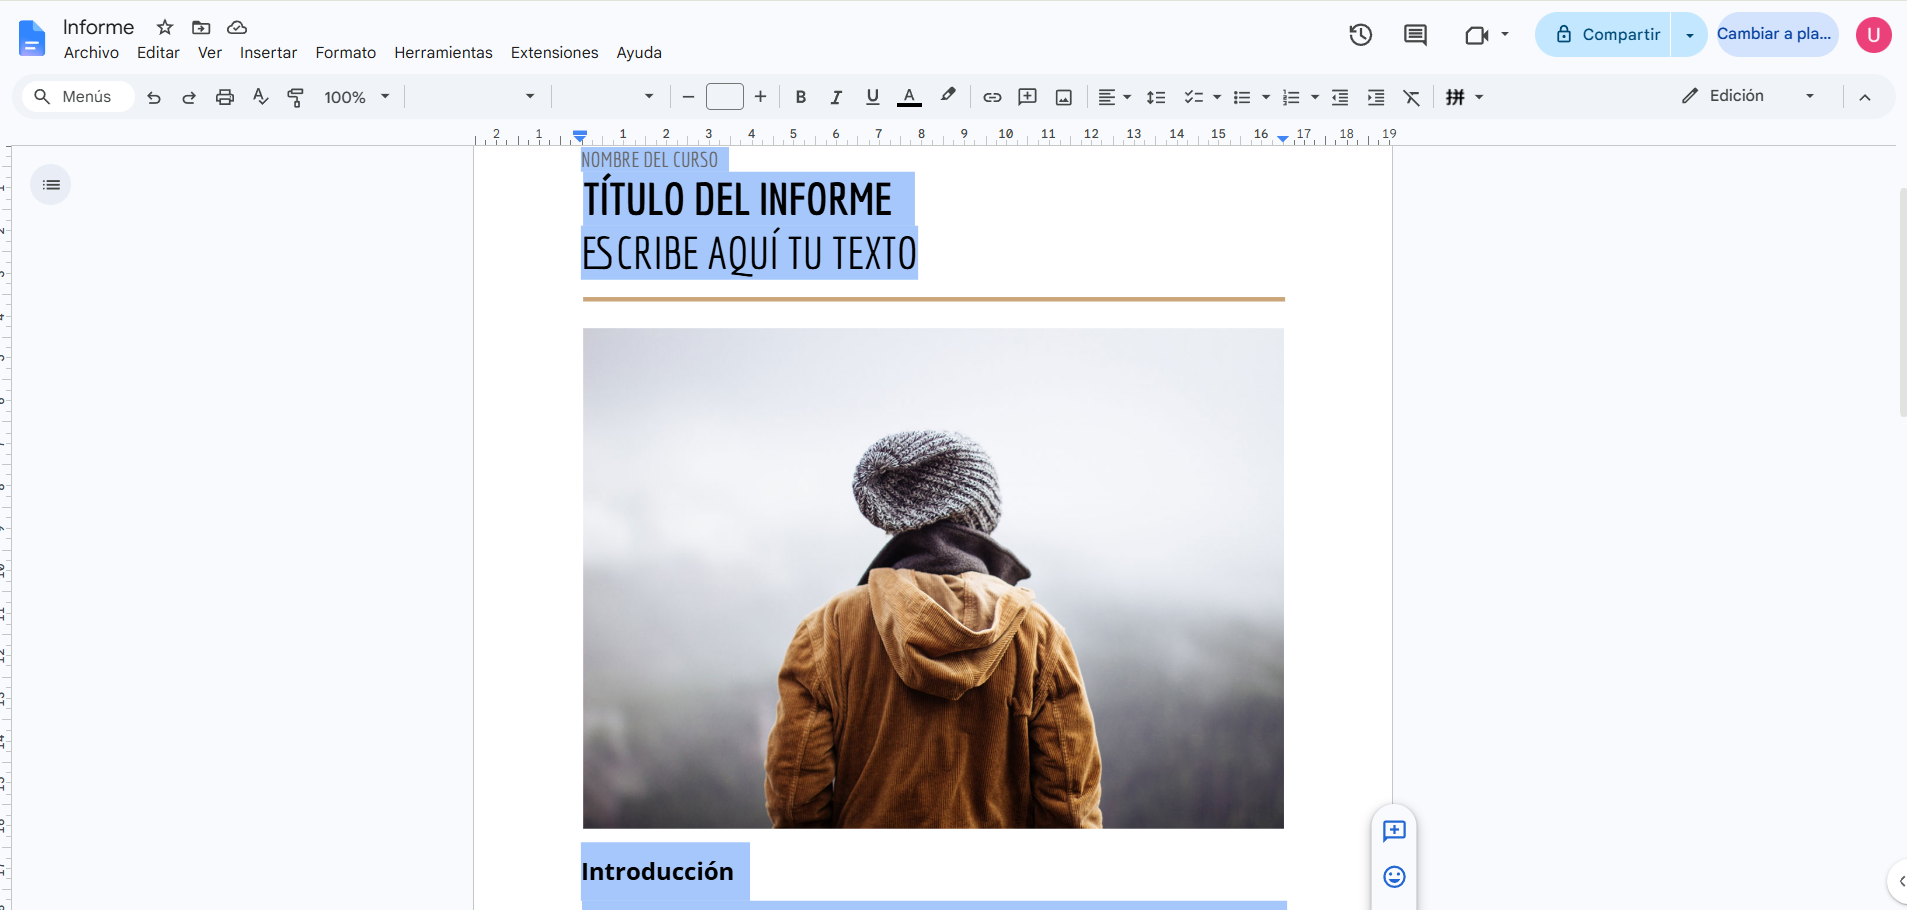The height and width of the screenshot is (910, 1907).
Task: Activate paint format tool
Action: coord(296,97)
